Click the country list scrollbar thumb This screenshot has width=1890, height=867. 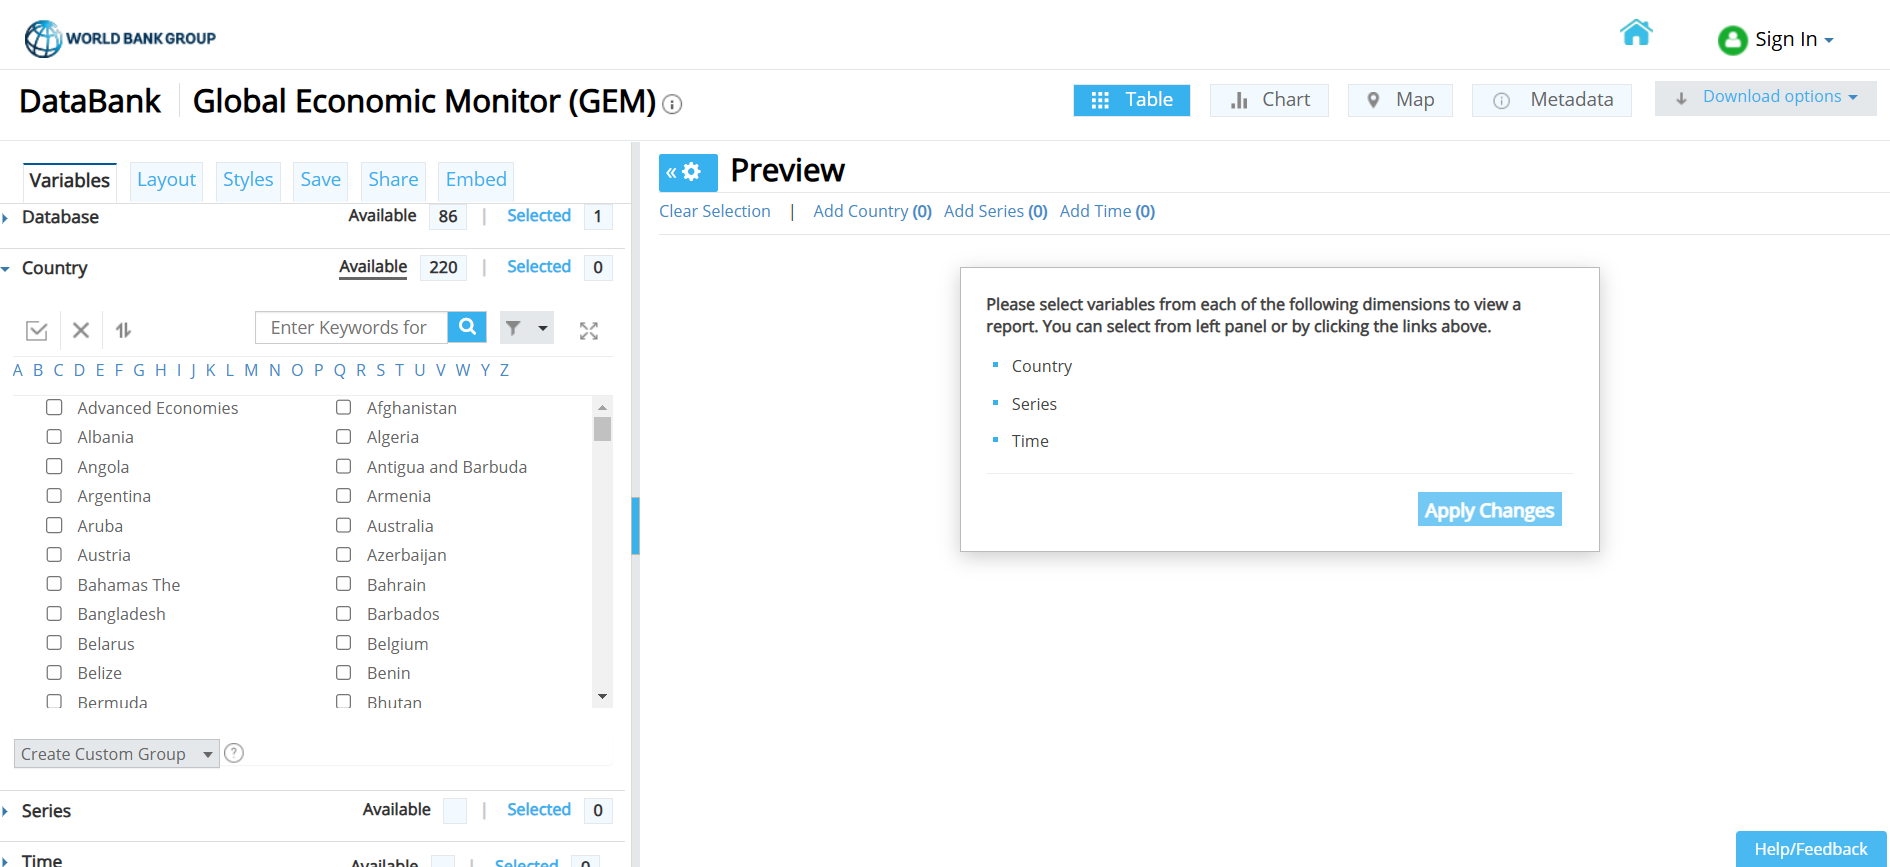602,429
